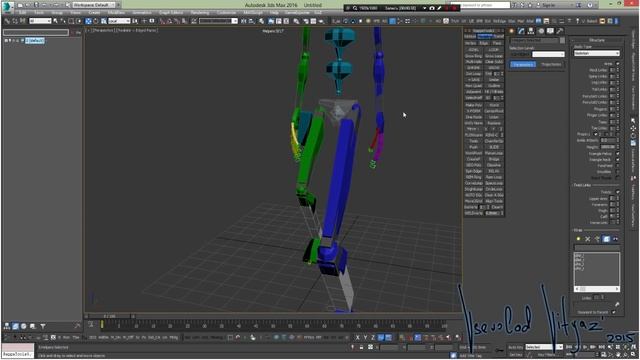Viewport: 640px width, 360px height.
Task: Open the selection filter dropdown
Action: [40, 21]
